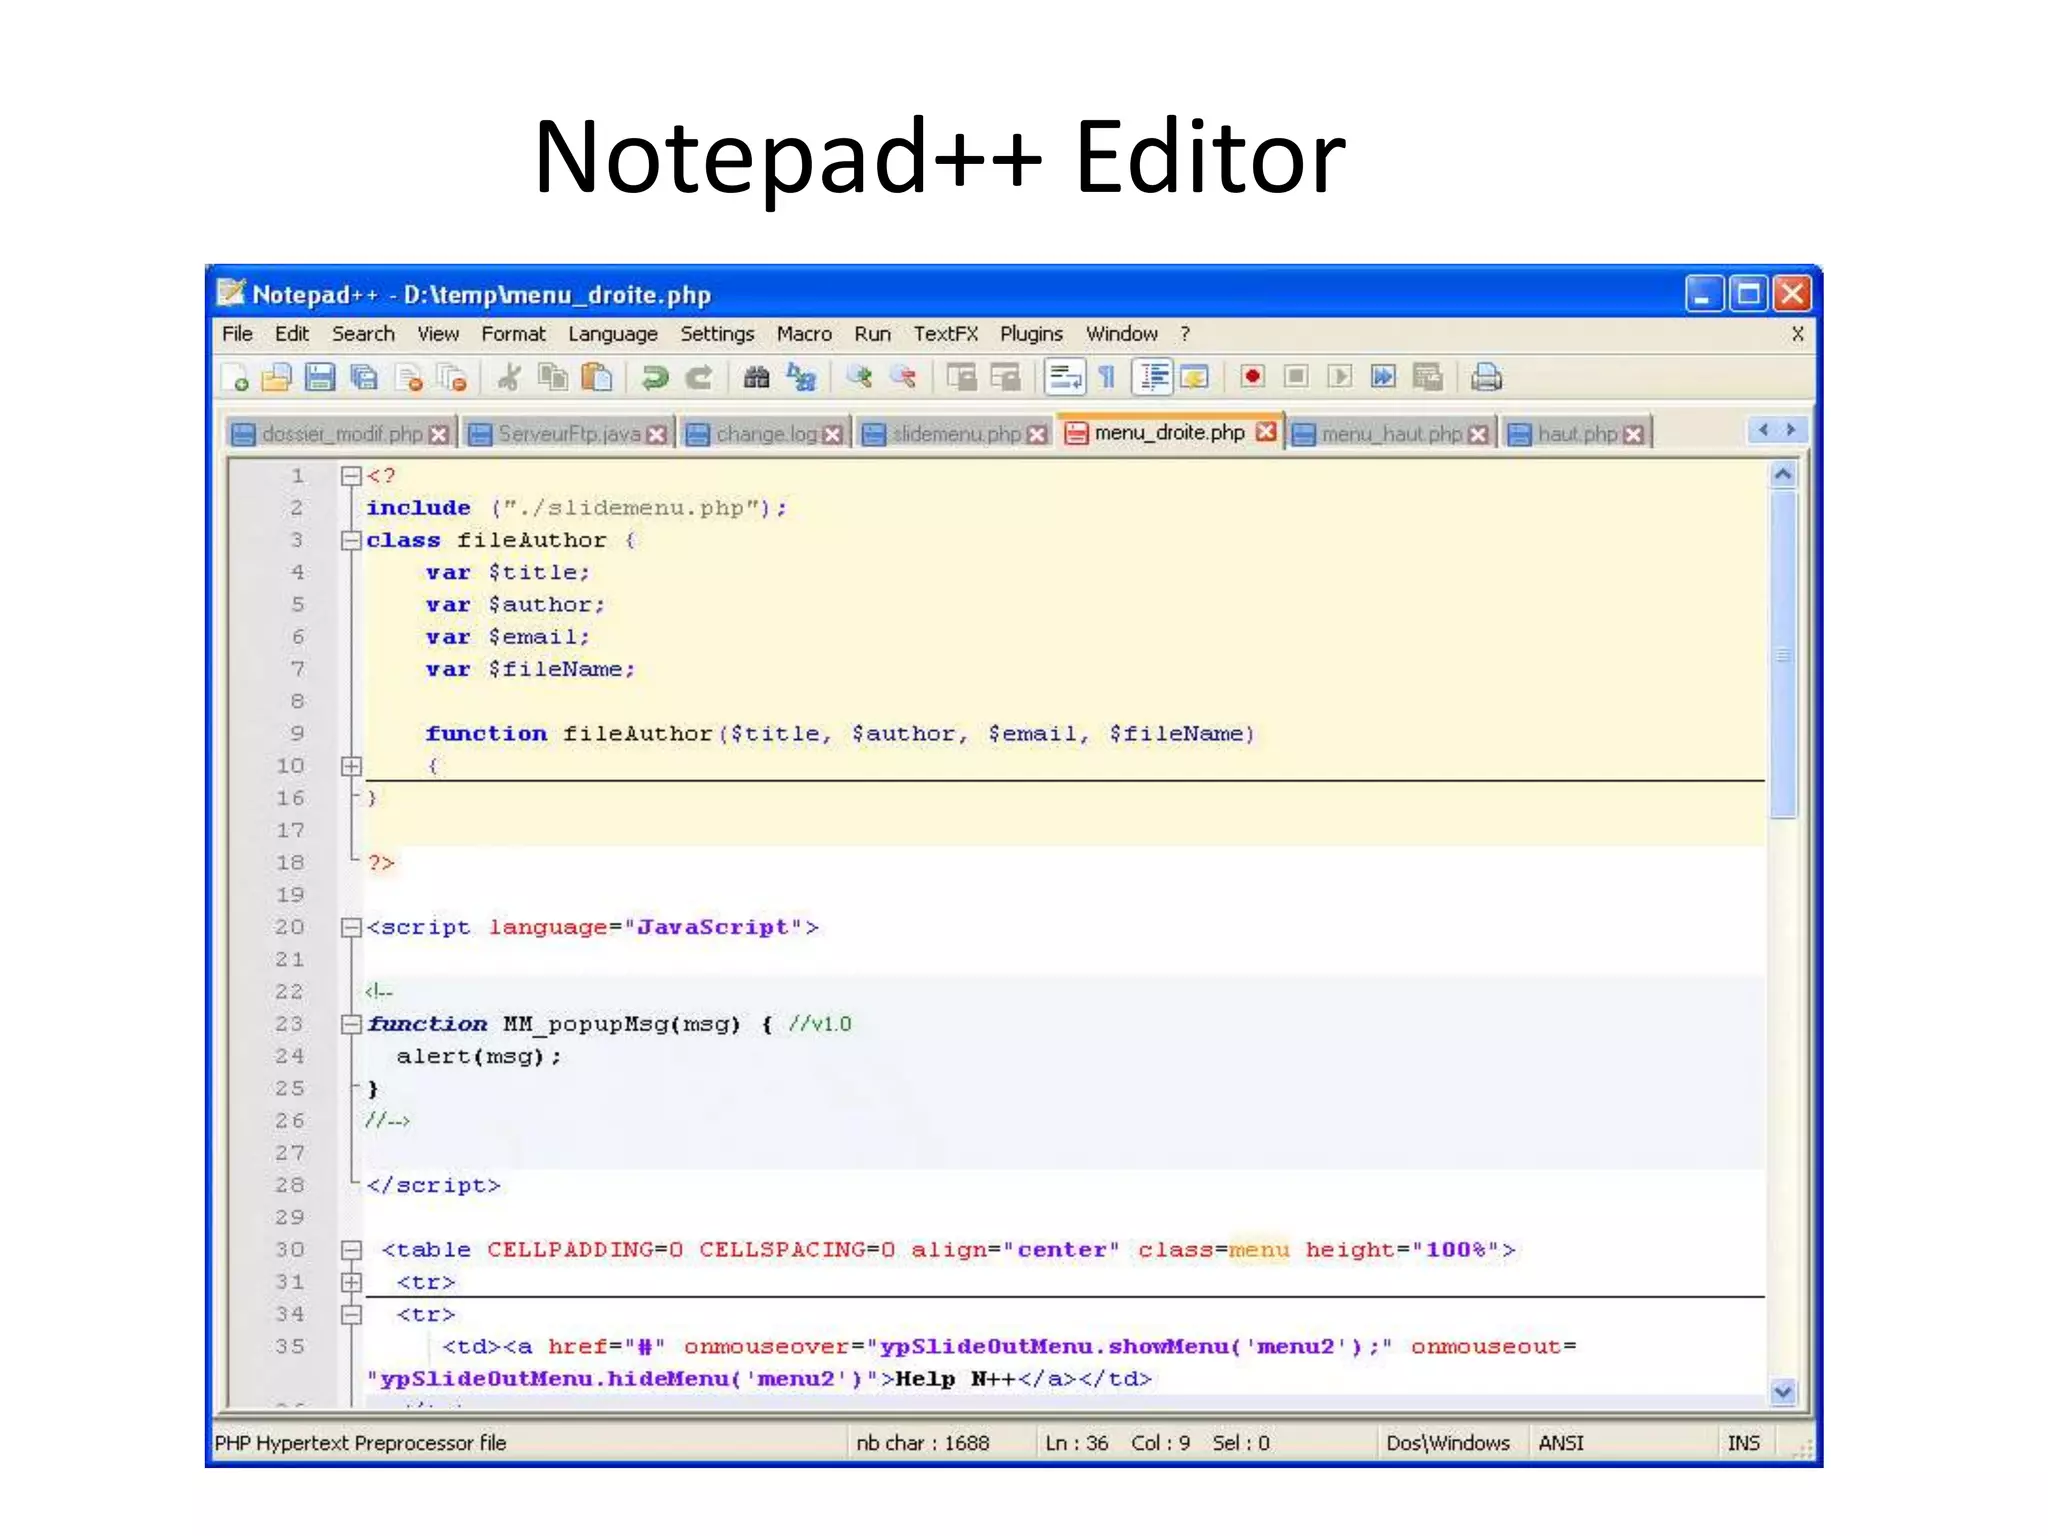Start macro recording with red button
The width and height of the screenshot is (2048, 1536).
pos(1252,377)
